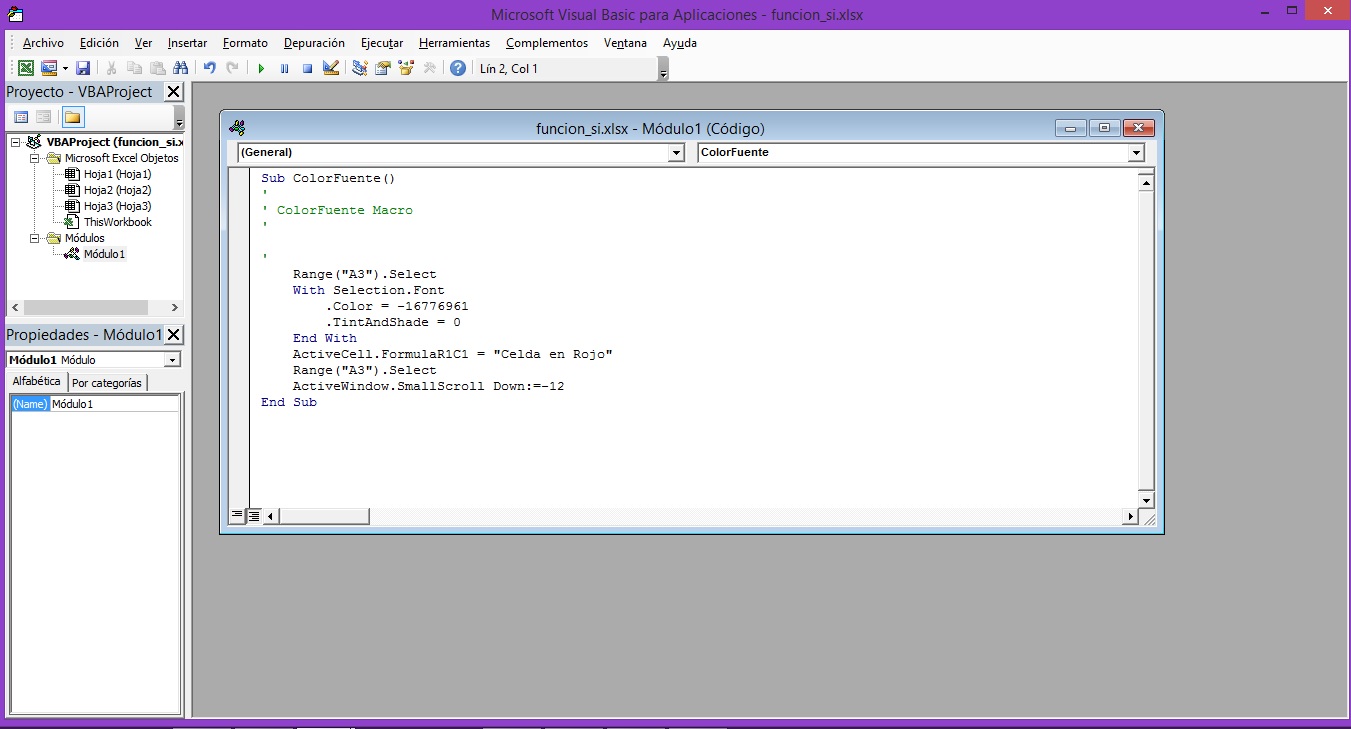Toggle Design Mode in the toolbar

pos(331,69)
